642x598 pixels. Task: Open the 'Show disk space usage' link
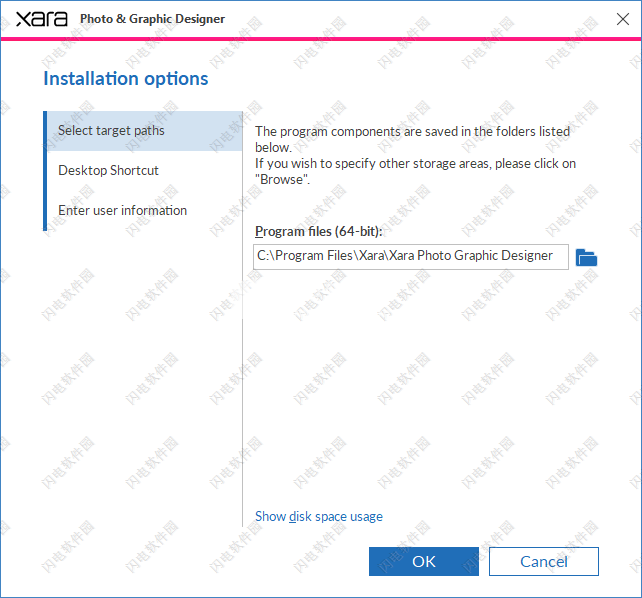tap(319, 517)
